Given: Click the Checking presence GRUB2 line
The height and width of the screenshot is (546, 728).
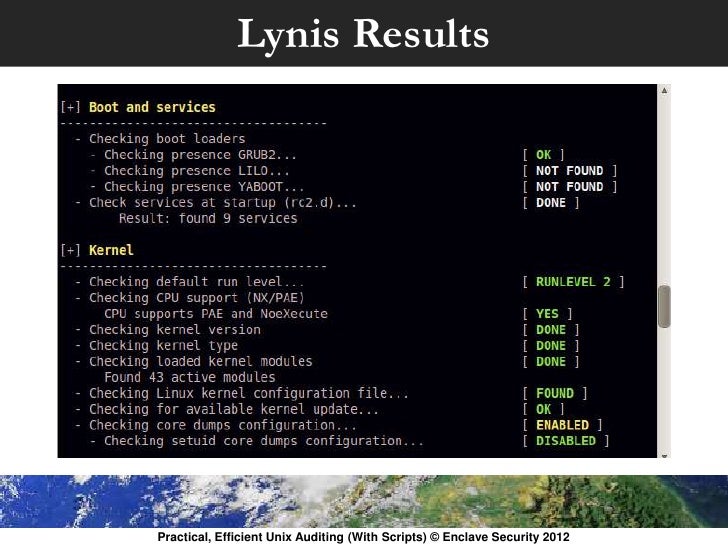Looking at the screenshot, I should (x=193, y=155).
